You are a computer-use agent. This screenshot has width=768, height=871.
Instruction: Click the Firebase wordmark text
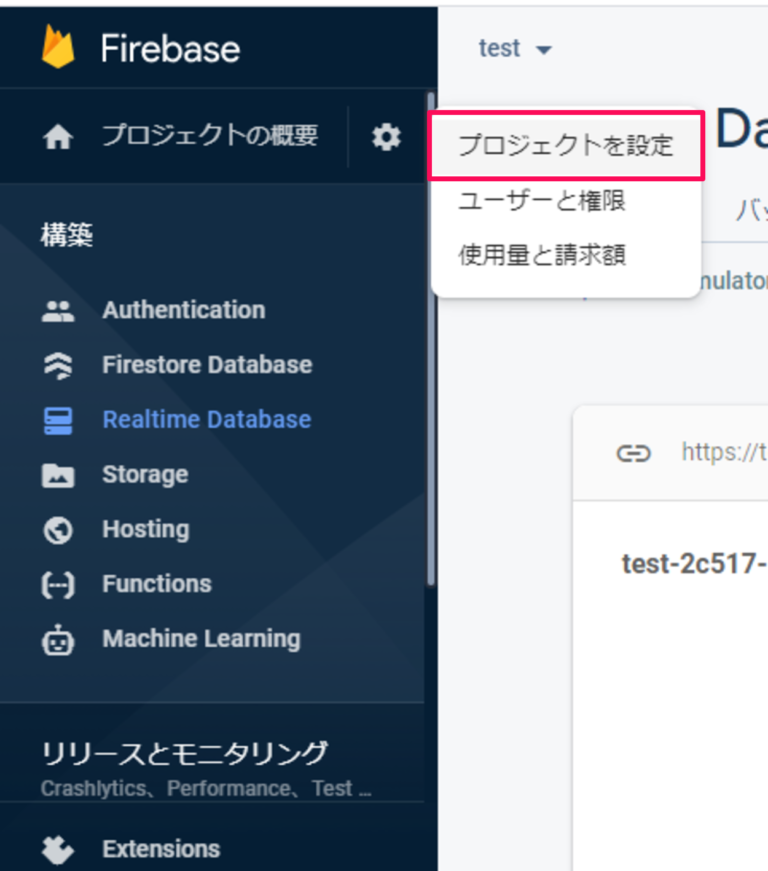(170, 49)
